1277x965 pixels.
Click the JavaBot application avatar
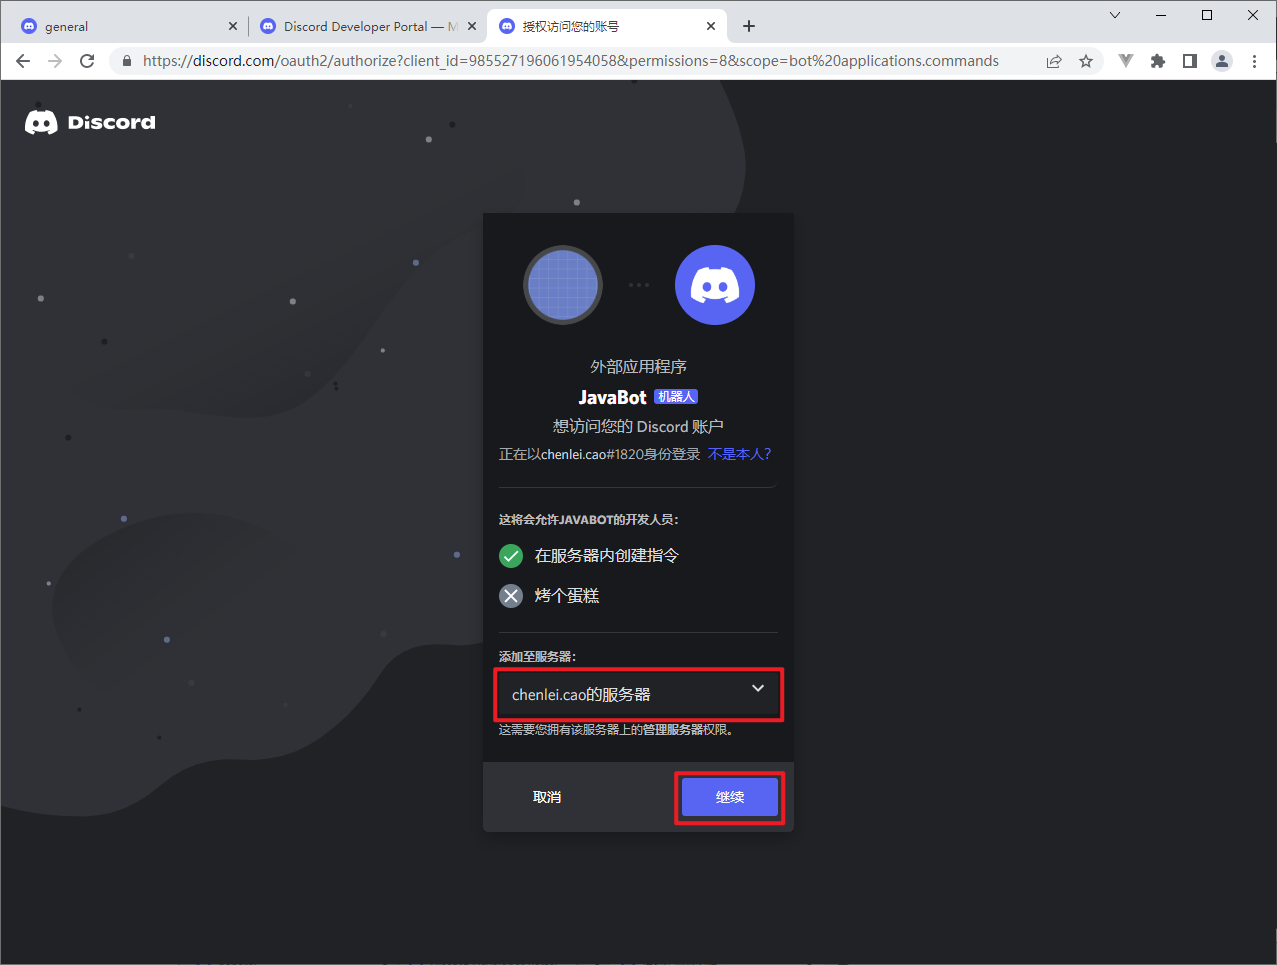pyautogui.click(x=563, y=285)
